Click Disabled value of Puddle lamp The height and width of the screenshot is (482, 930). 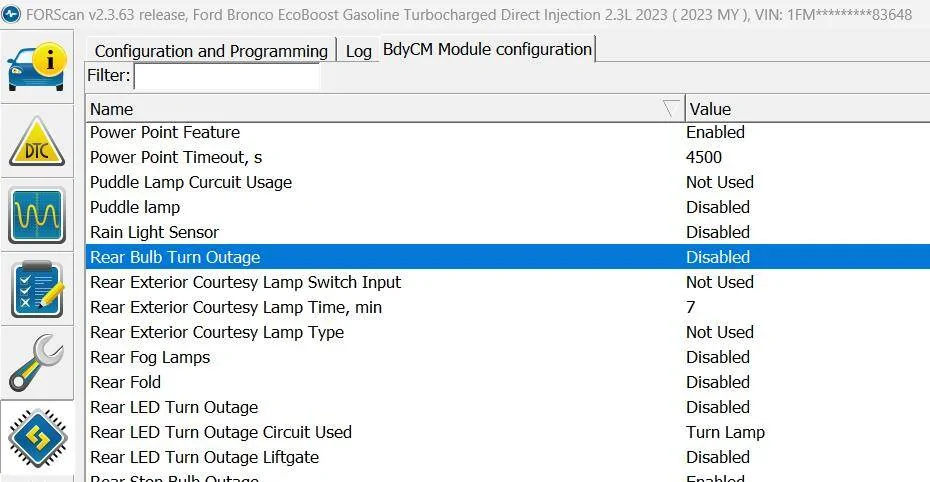point(718,207)
